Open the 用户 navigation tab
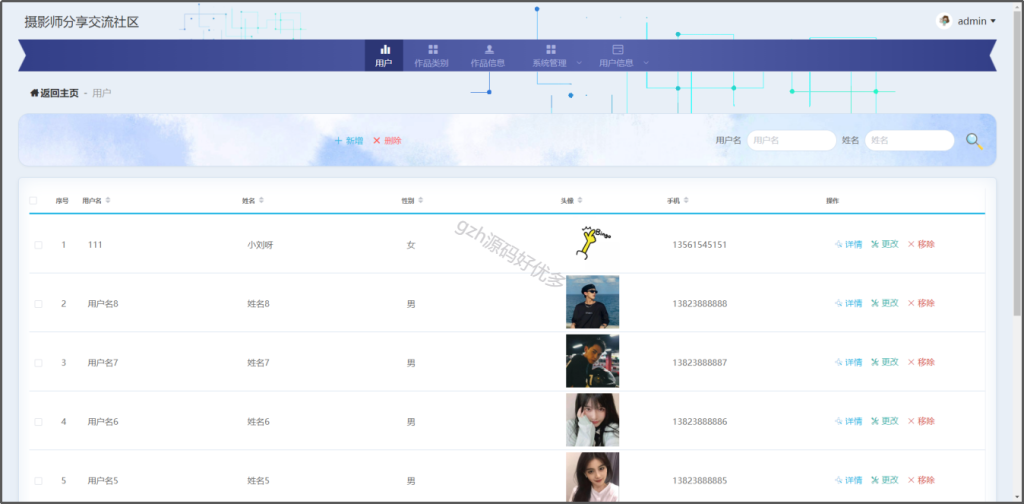This screenshot has width=1024, height=504. coord(384,55)
